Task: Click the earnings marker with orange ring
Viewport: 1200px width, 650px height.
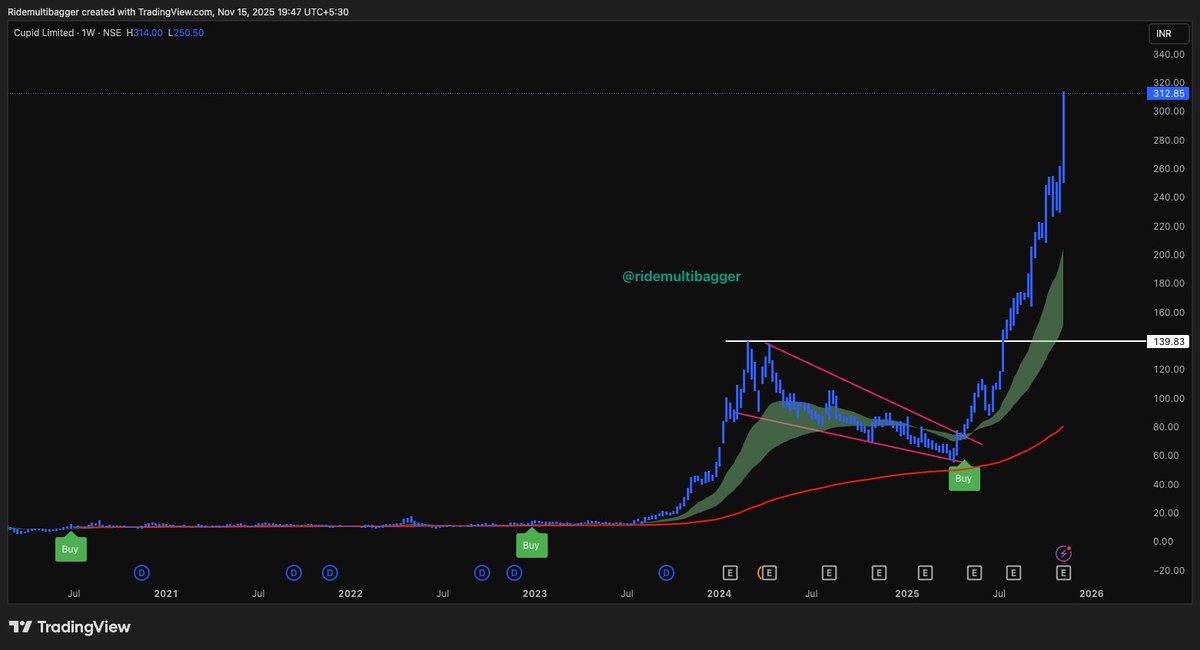Action: [x=768, y=573]
